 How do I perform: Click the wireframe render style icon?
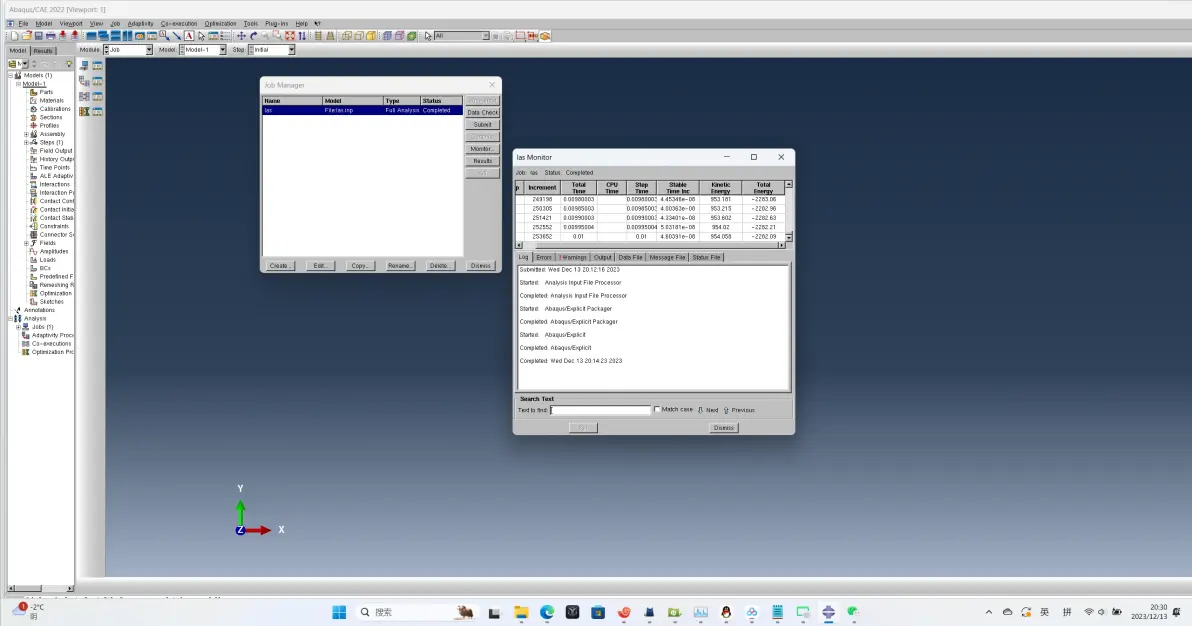pos(346,36)
